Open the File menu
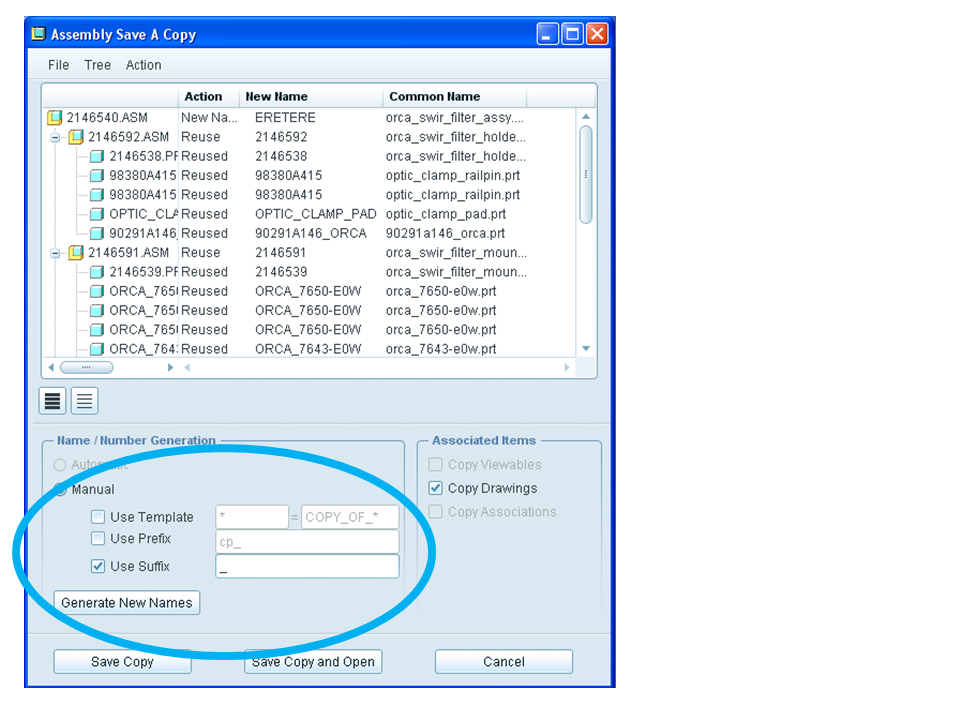The height and width of the screenshot is (720, 960). coord(59,65)
